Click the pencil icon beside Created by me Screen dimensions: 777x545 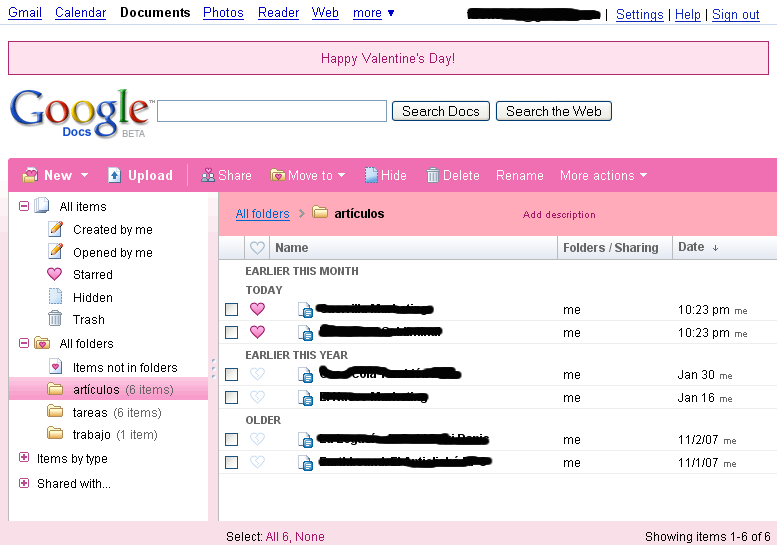(56, 229)
